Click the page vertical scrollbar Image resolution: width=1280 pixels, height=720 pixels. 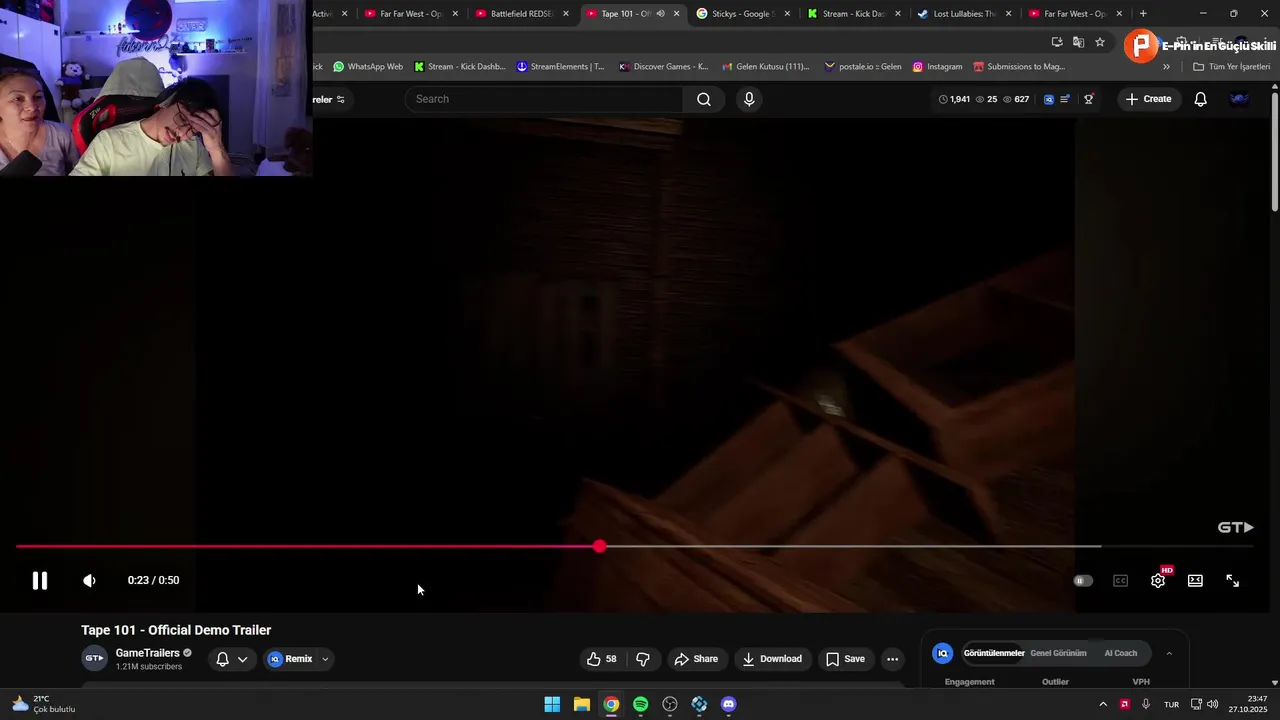click(x=1275, y=150)
